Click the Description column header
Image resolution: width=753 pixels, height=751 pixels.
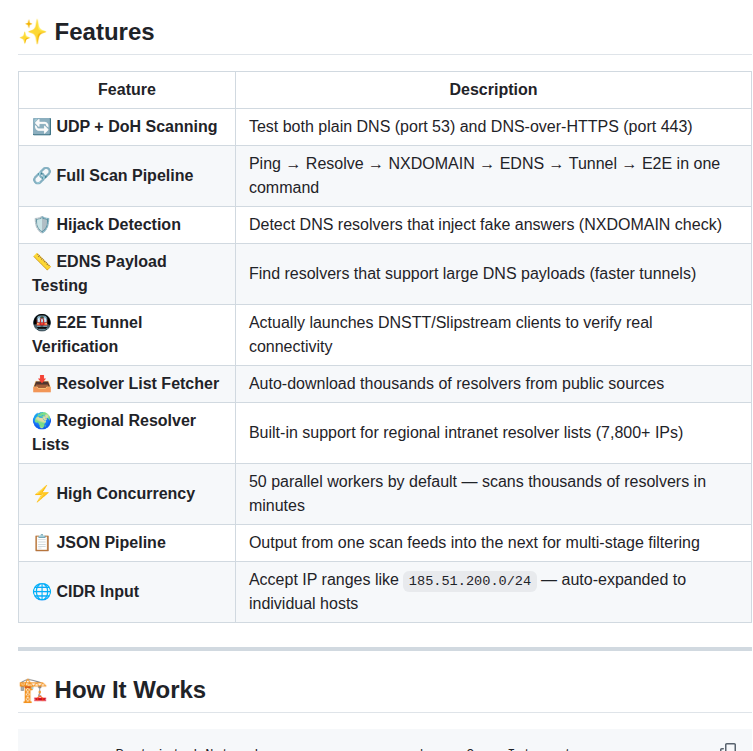pyautogui.click(x=493, y=90)
